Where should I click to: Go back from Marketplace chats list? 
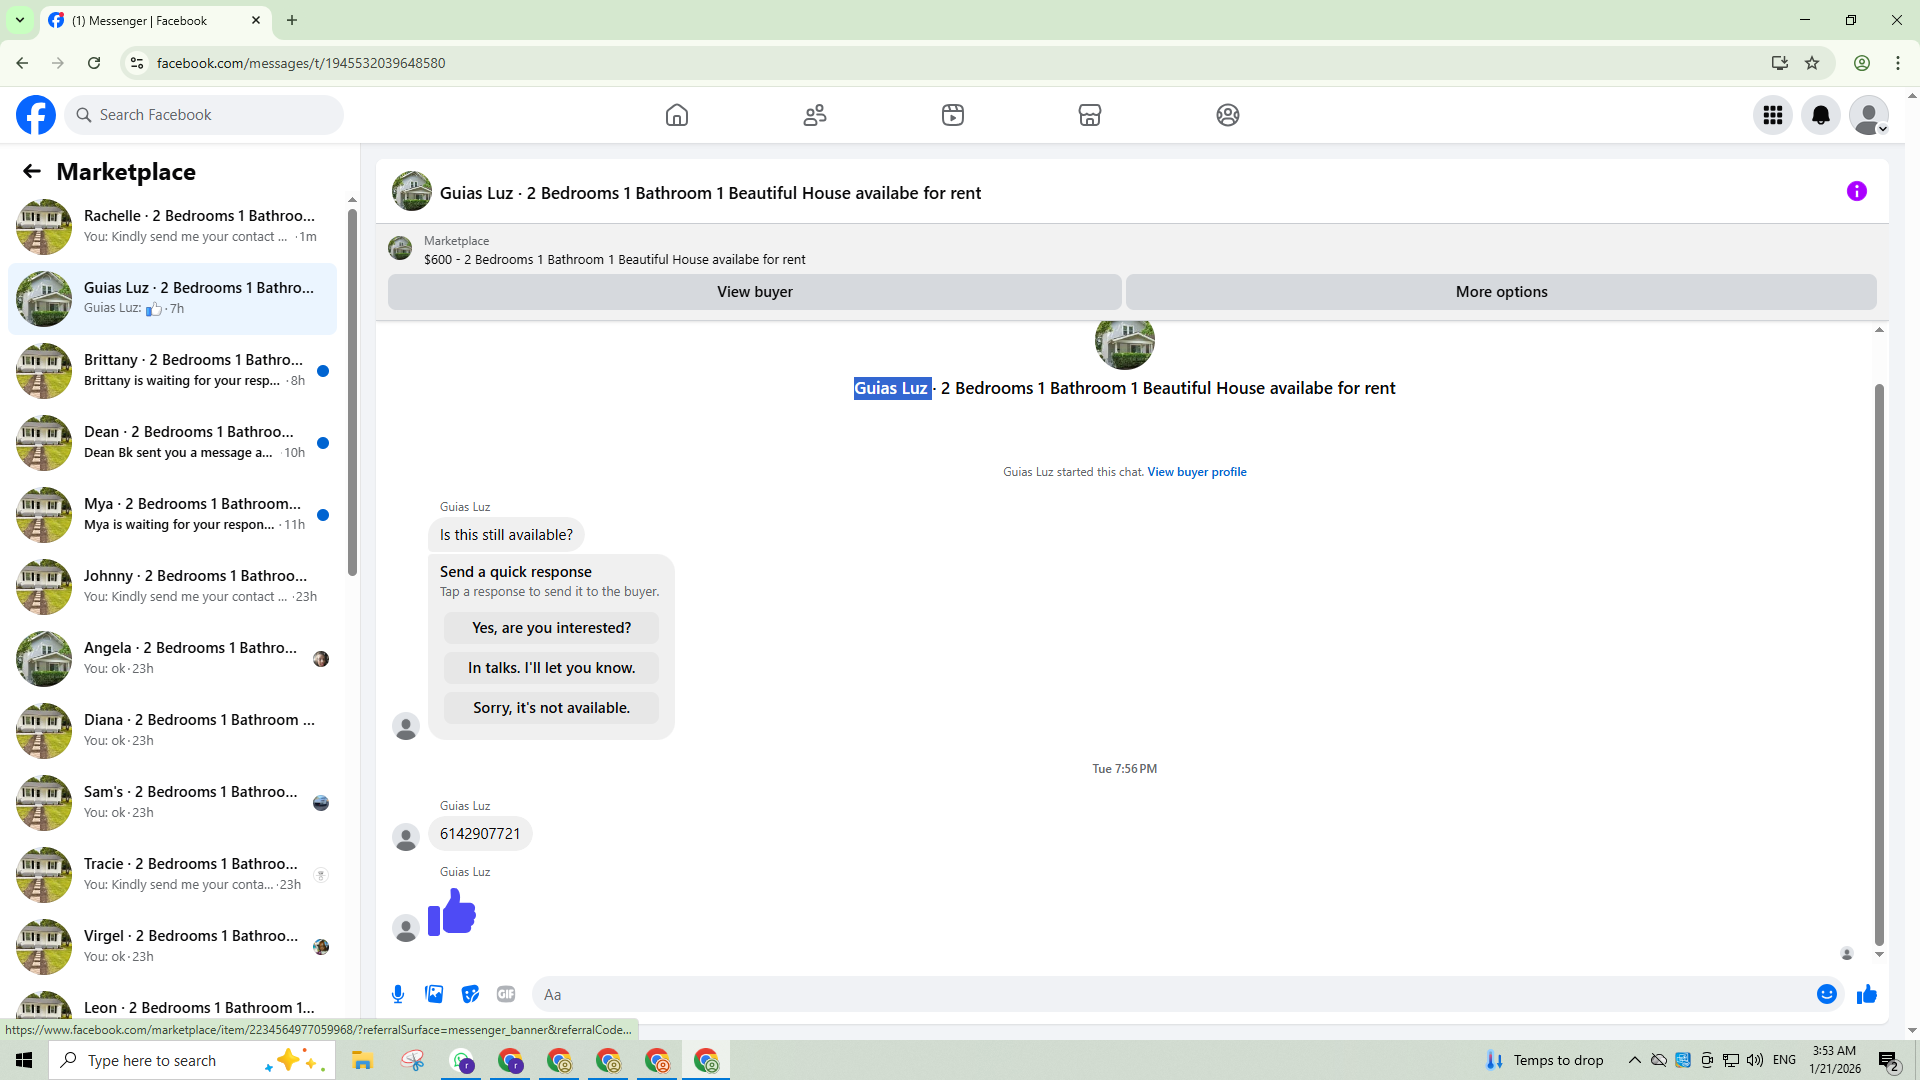[x=32, y=172]
